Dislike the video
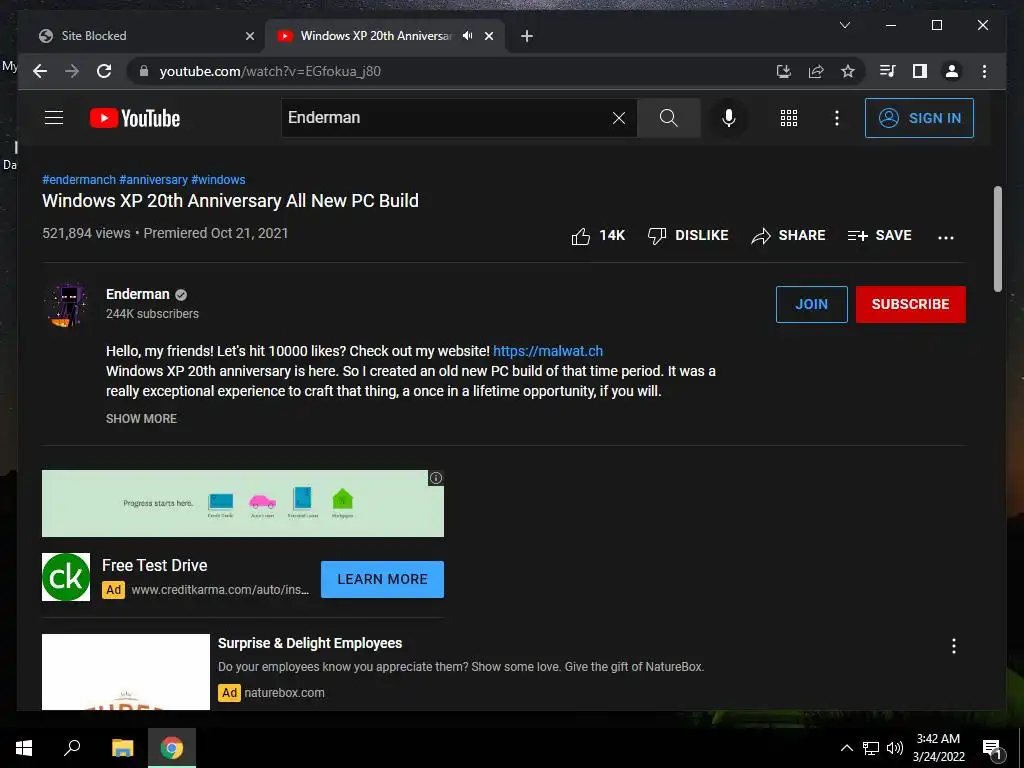1024x768 pixels. (688, 236)
